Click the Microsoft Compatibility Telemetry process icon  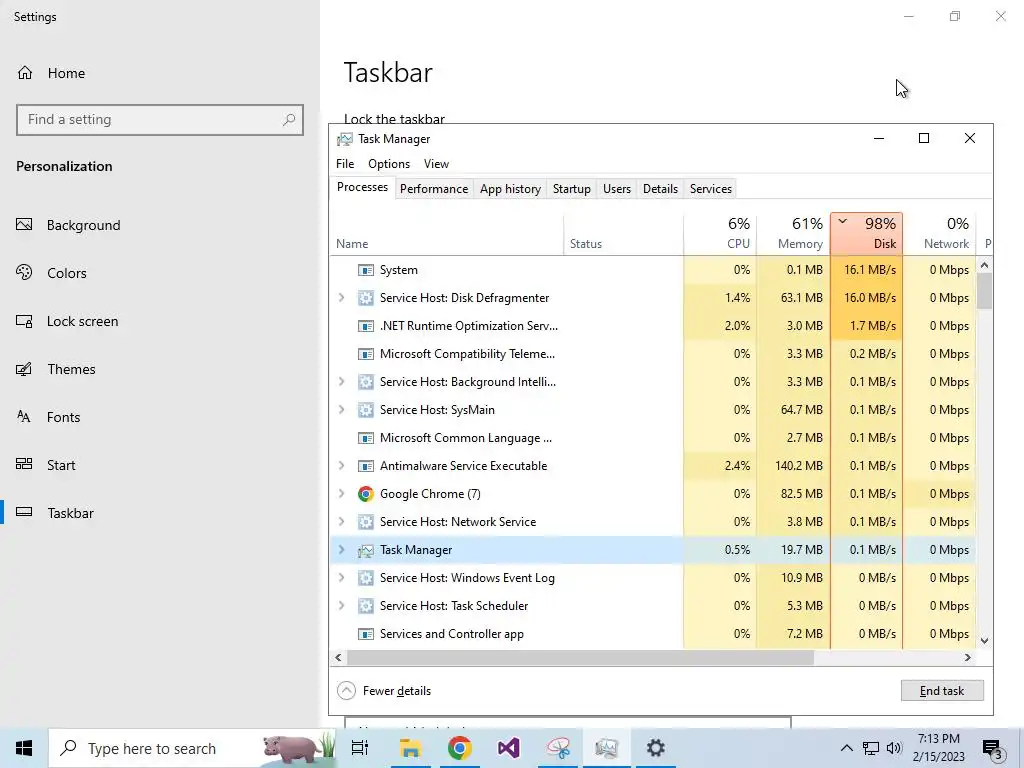(366, 354)
